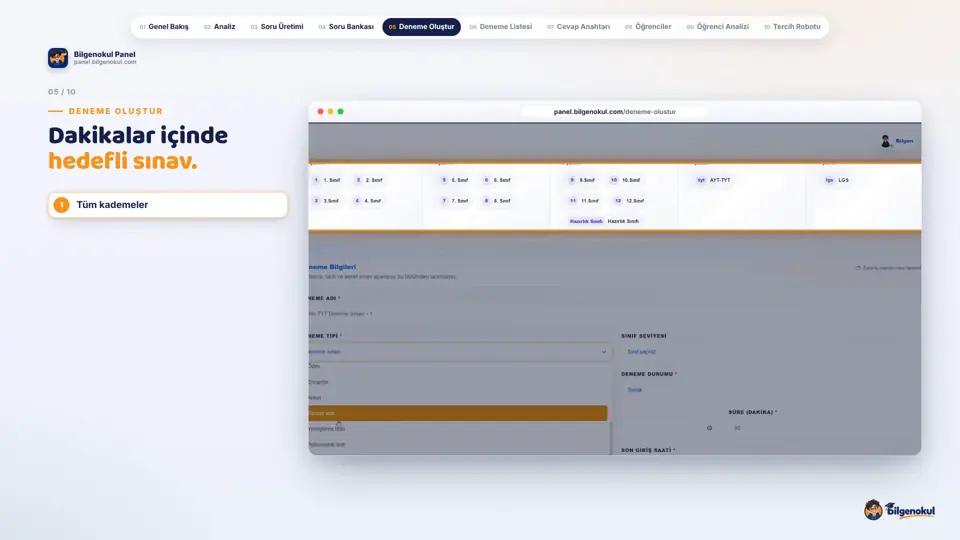Image resolution: width=960 pixels, height=540 pixels.
Task: Select the Tüm kademeler step
Action: click(168, 205)
